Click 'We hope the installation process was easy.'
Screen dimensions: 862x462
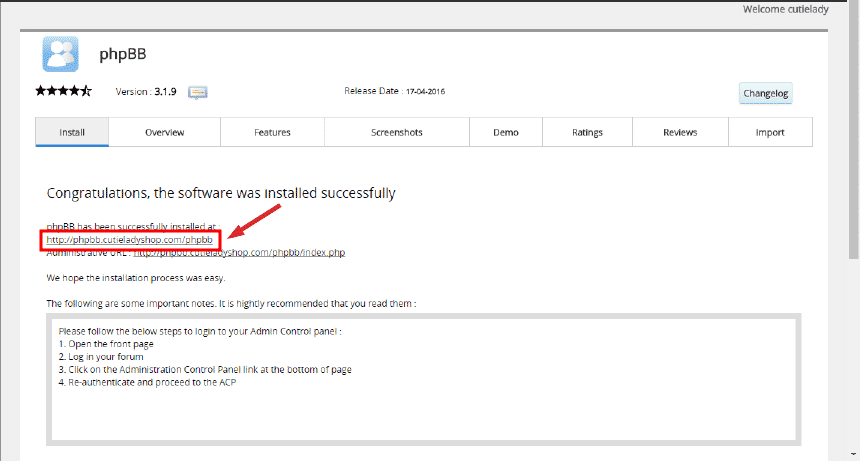pos(136,278)
